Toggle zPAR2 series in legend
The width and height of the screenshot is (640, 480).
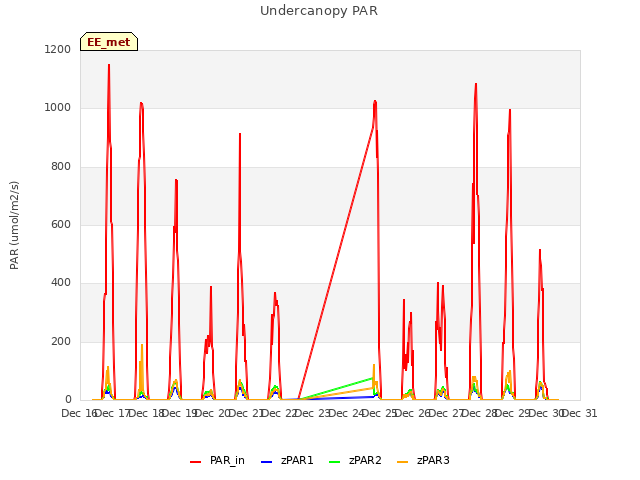[x=355, y=460]
